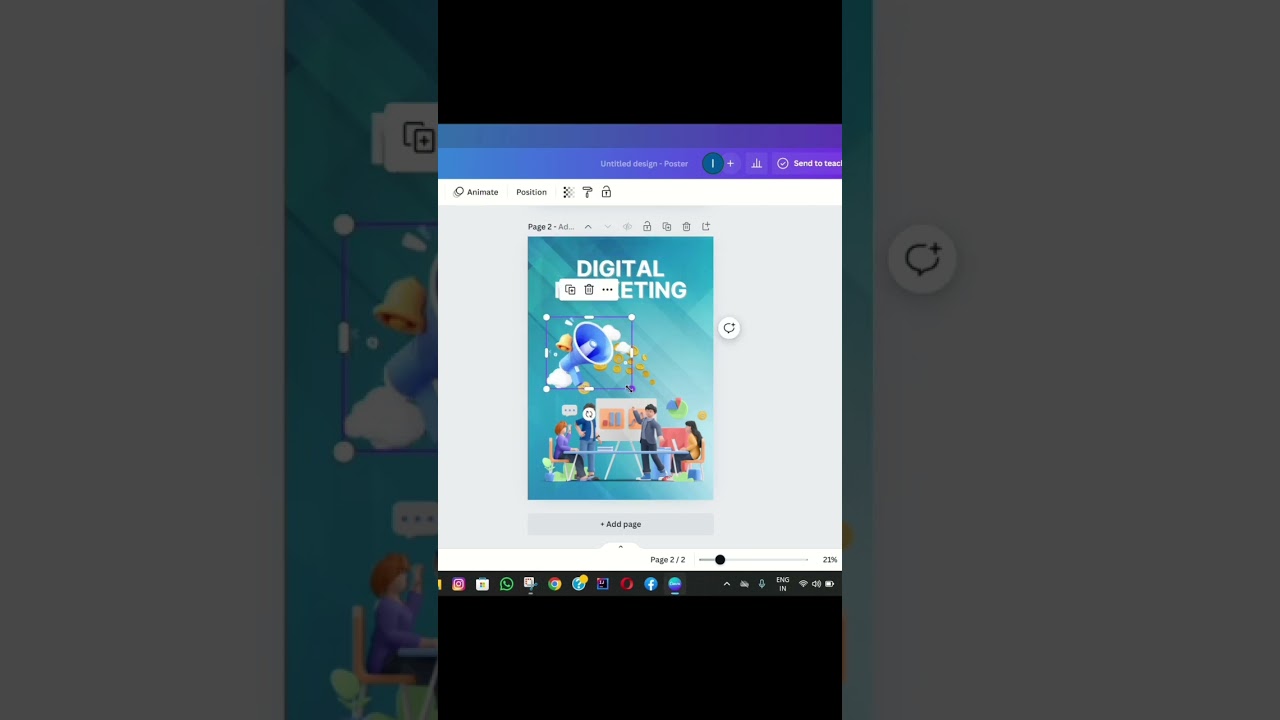Switch ENG IN input language
The width and height of the screenshot is (1280, 720).
tap(783, 584)
